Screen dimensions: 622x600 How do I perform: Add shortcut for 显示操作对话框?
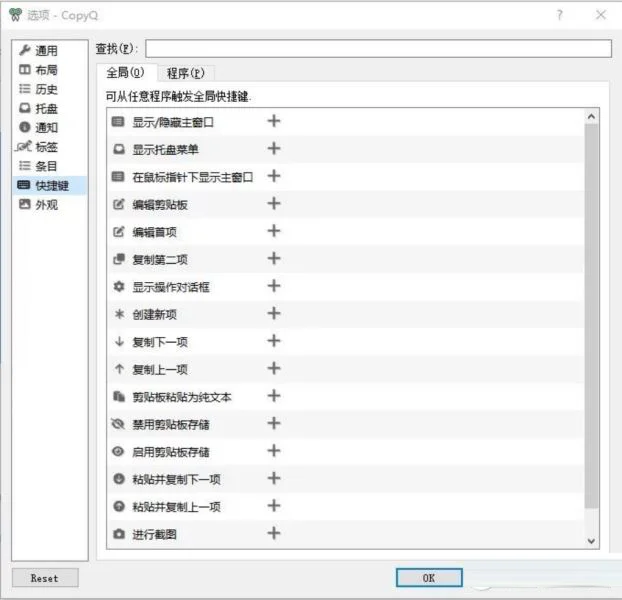tap(274, 286)
